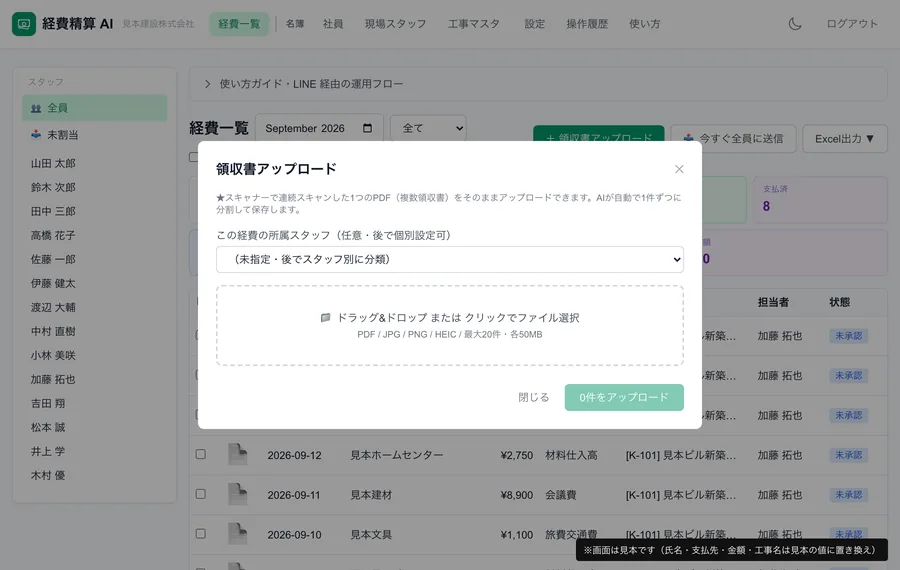Click 0件をアップロード button
Viewport: 900px width, 570px height.
624,397
